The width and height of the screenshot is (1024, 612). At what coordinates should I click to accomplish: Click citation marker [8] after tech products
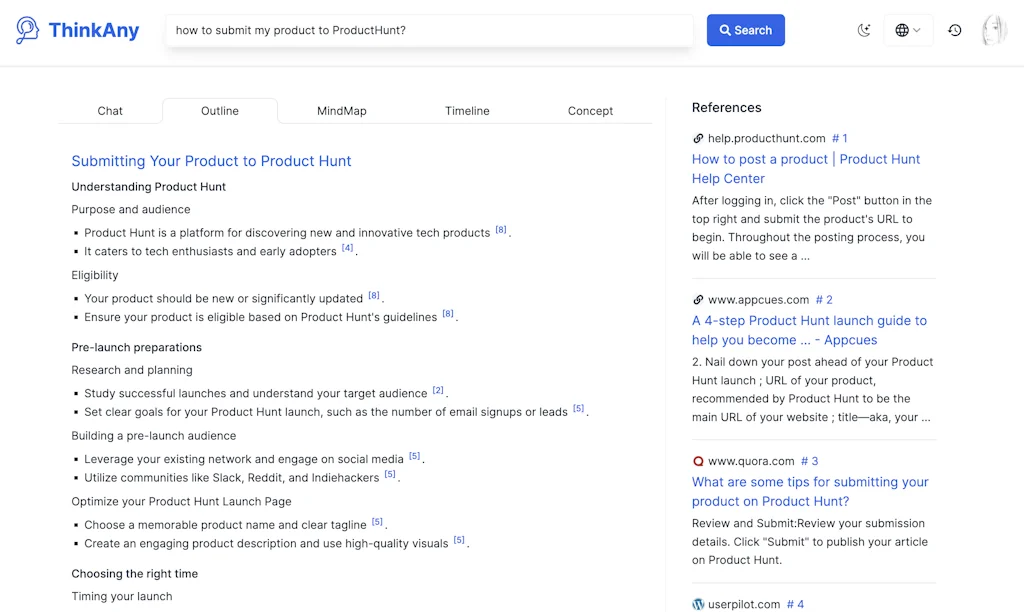[500, 229]
